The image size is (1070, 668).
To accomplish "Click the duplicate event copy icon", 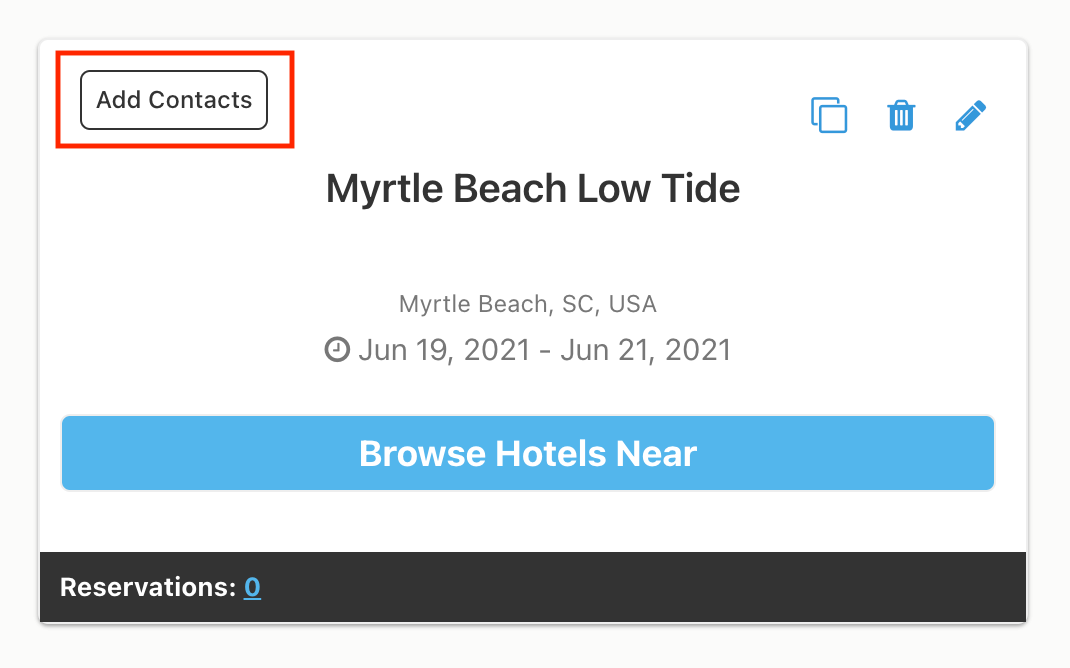I will pos(829,115).
